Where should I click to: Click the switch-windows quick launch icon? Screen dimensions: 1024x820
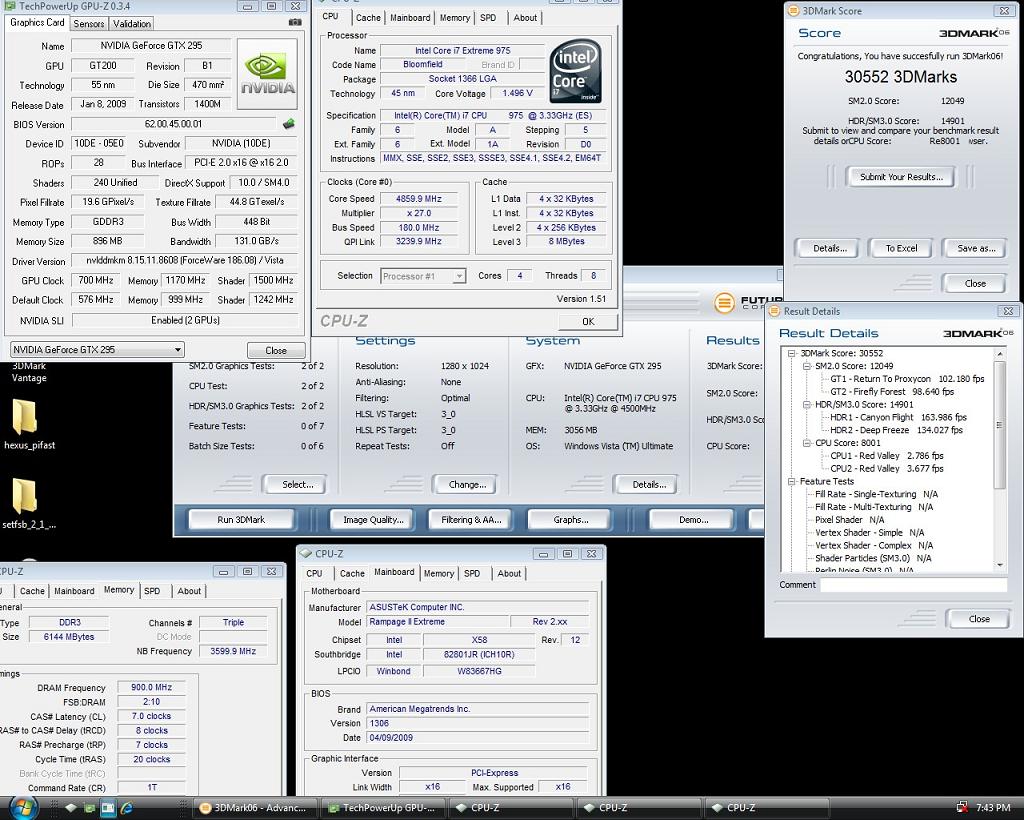[108, 808]
